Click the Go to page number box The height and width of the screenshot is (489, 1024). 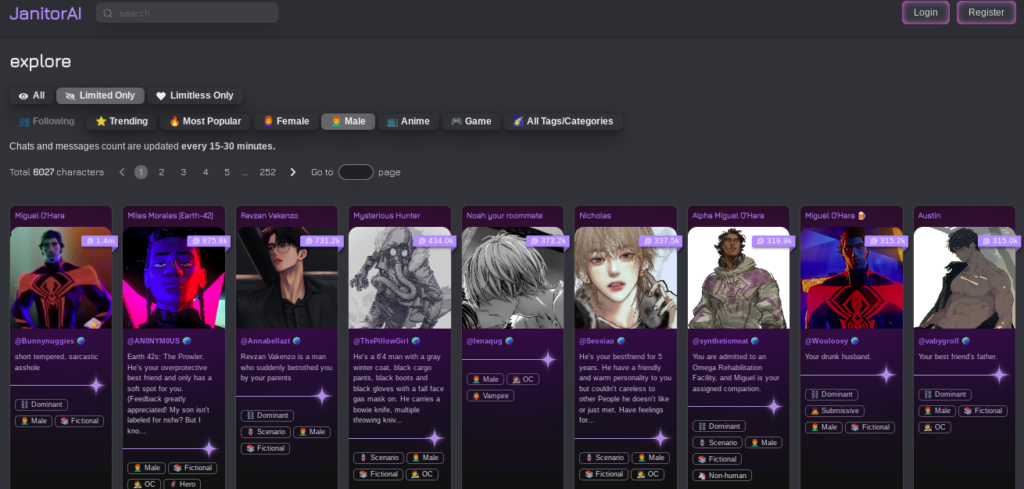tap(356, 172)
